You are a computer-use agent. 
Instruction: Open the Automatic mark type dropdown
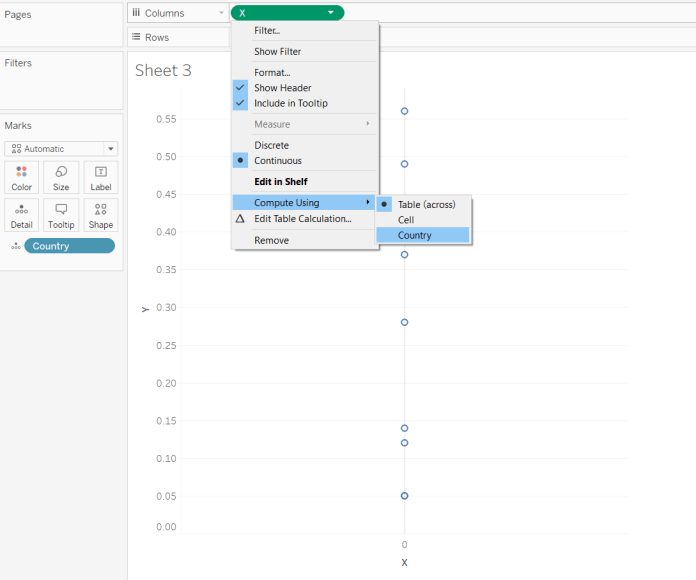(x=61, y=149)
